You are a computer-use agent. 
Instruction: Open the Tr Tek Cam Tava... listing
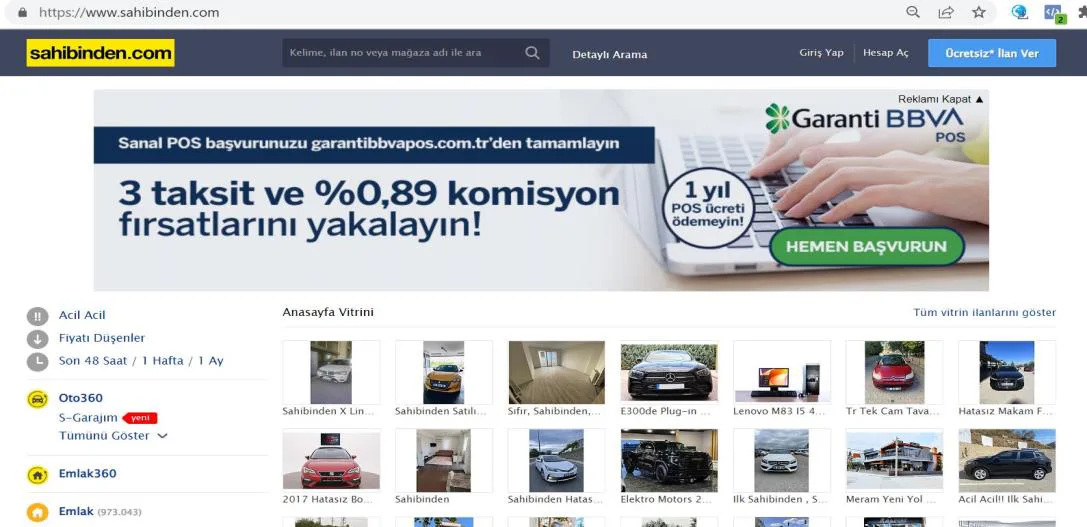[894, 372]
